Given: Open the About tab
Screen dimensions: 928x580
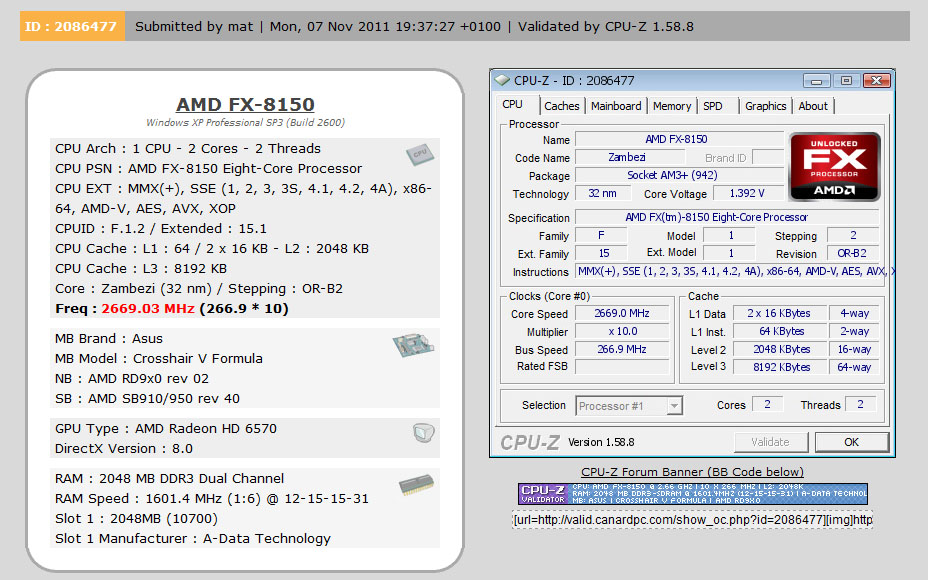Looking at the screenshot, I should coord(813,106).
